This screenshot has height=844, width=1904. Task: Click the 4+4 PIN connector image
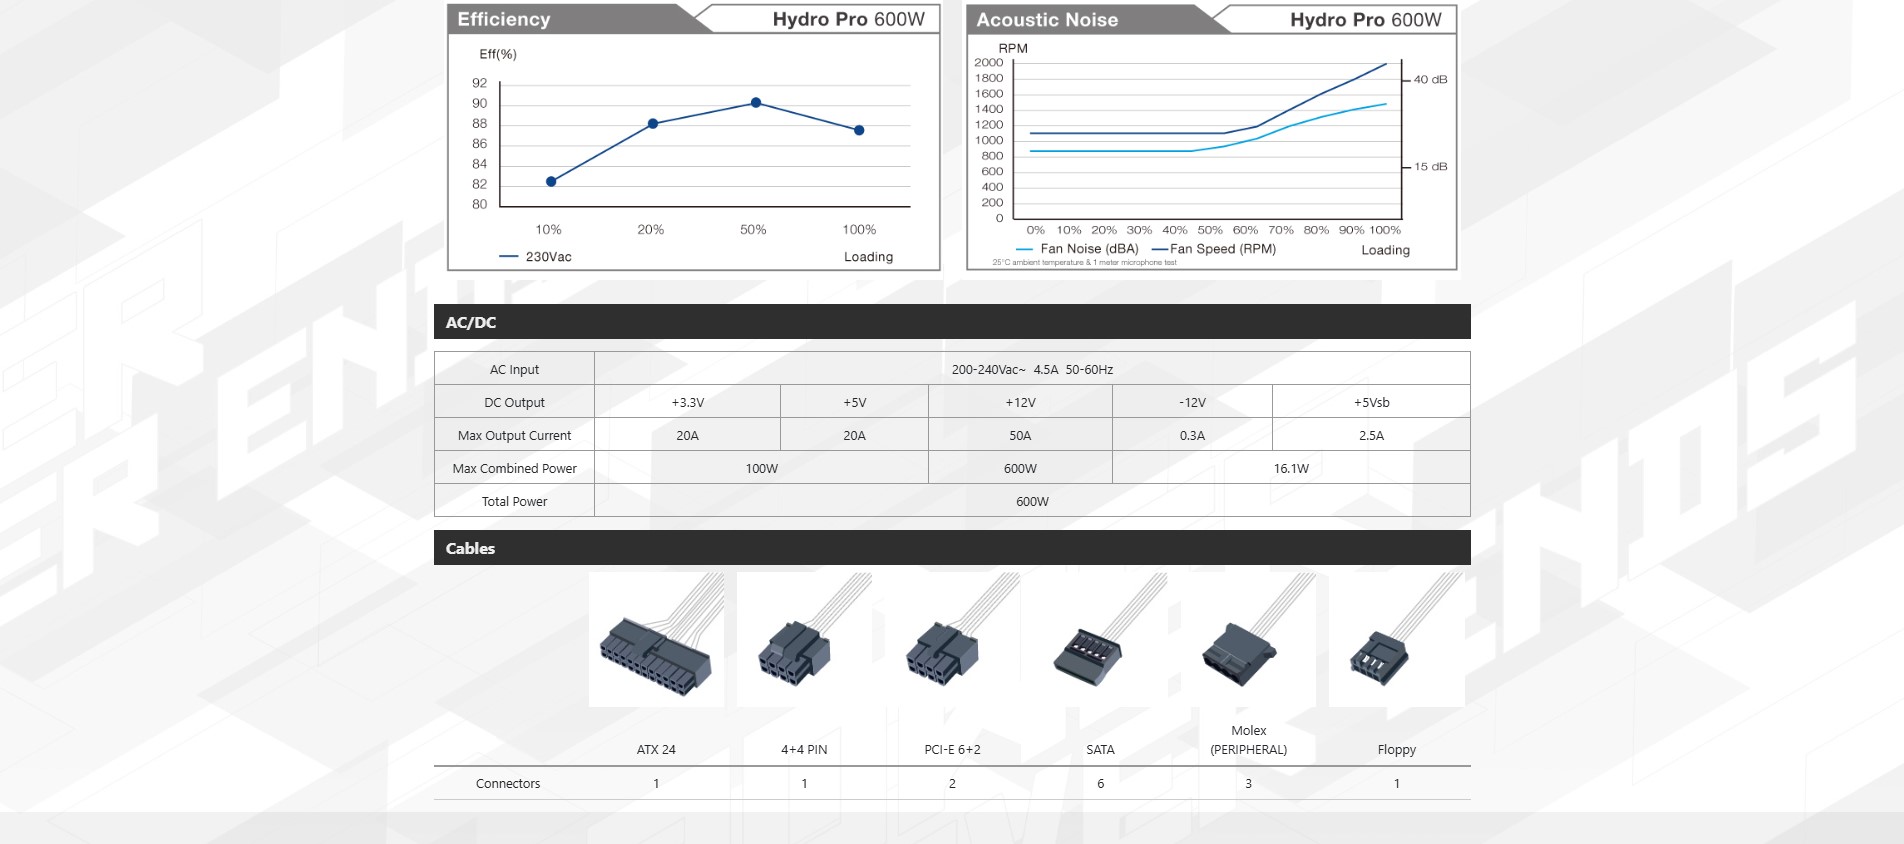click(x=804, y=640)
